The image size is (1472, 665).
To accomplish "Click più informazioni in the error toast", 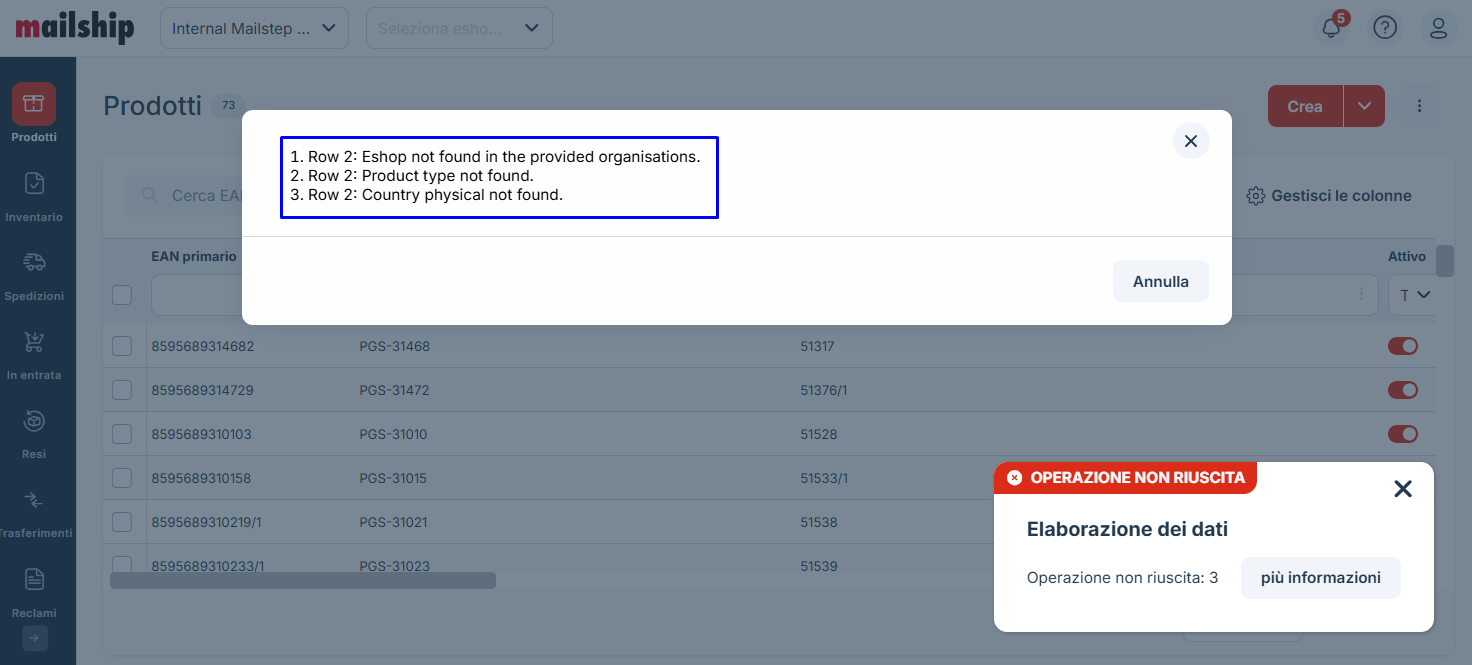I will 1320,578.
